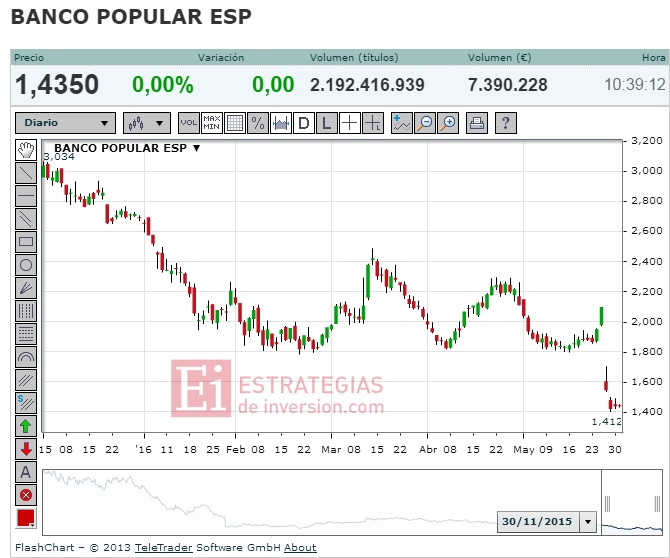Image resolution: width=670 pixels, height=558 pixels.
Task: Place a red down arrow marker
Action: 26,449
